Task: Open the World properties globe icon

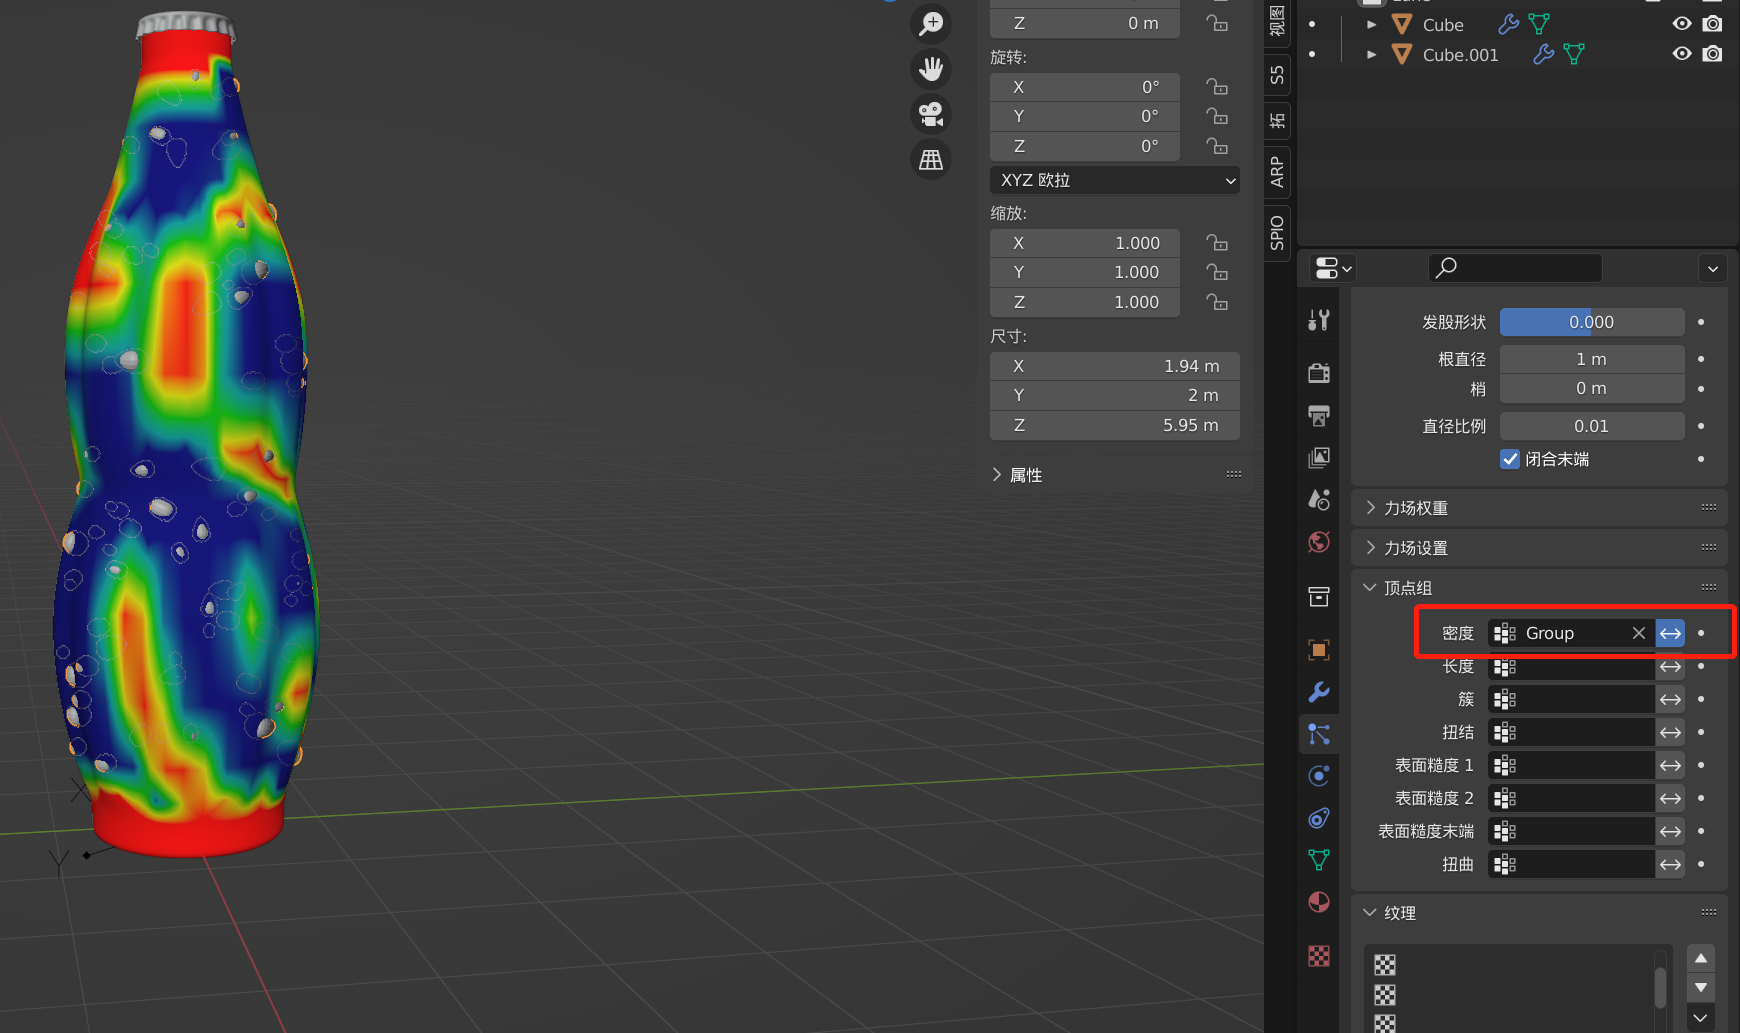Action: (1319, 542)
